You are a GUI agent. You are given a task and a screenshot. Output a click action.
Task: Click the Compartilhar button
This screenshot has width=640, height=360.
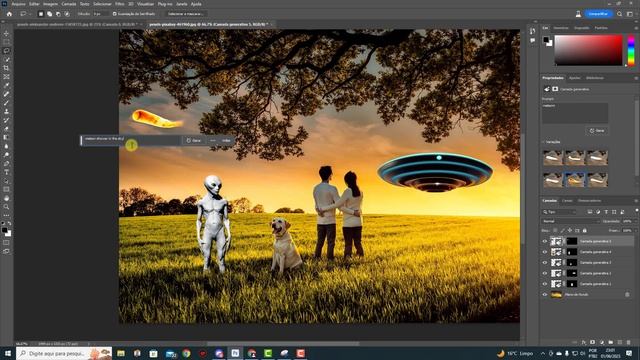598,14
